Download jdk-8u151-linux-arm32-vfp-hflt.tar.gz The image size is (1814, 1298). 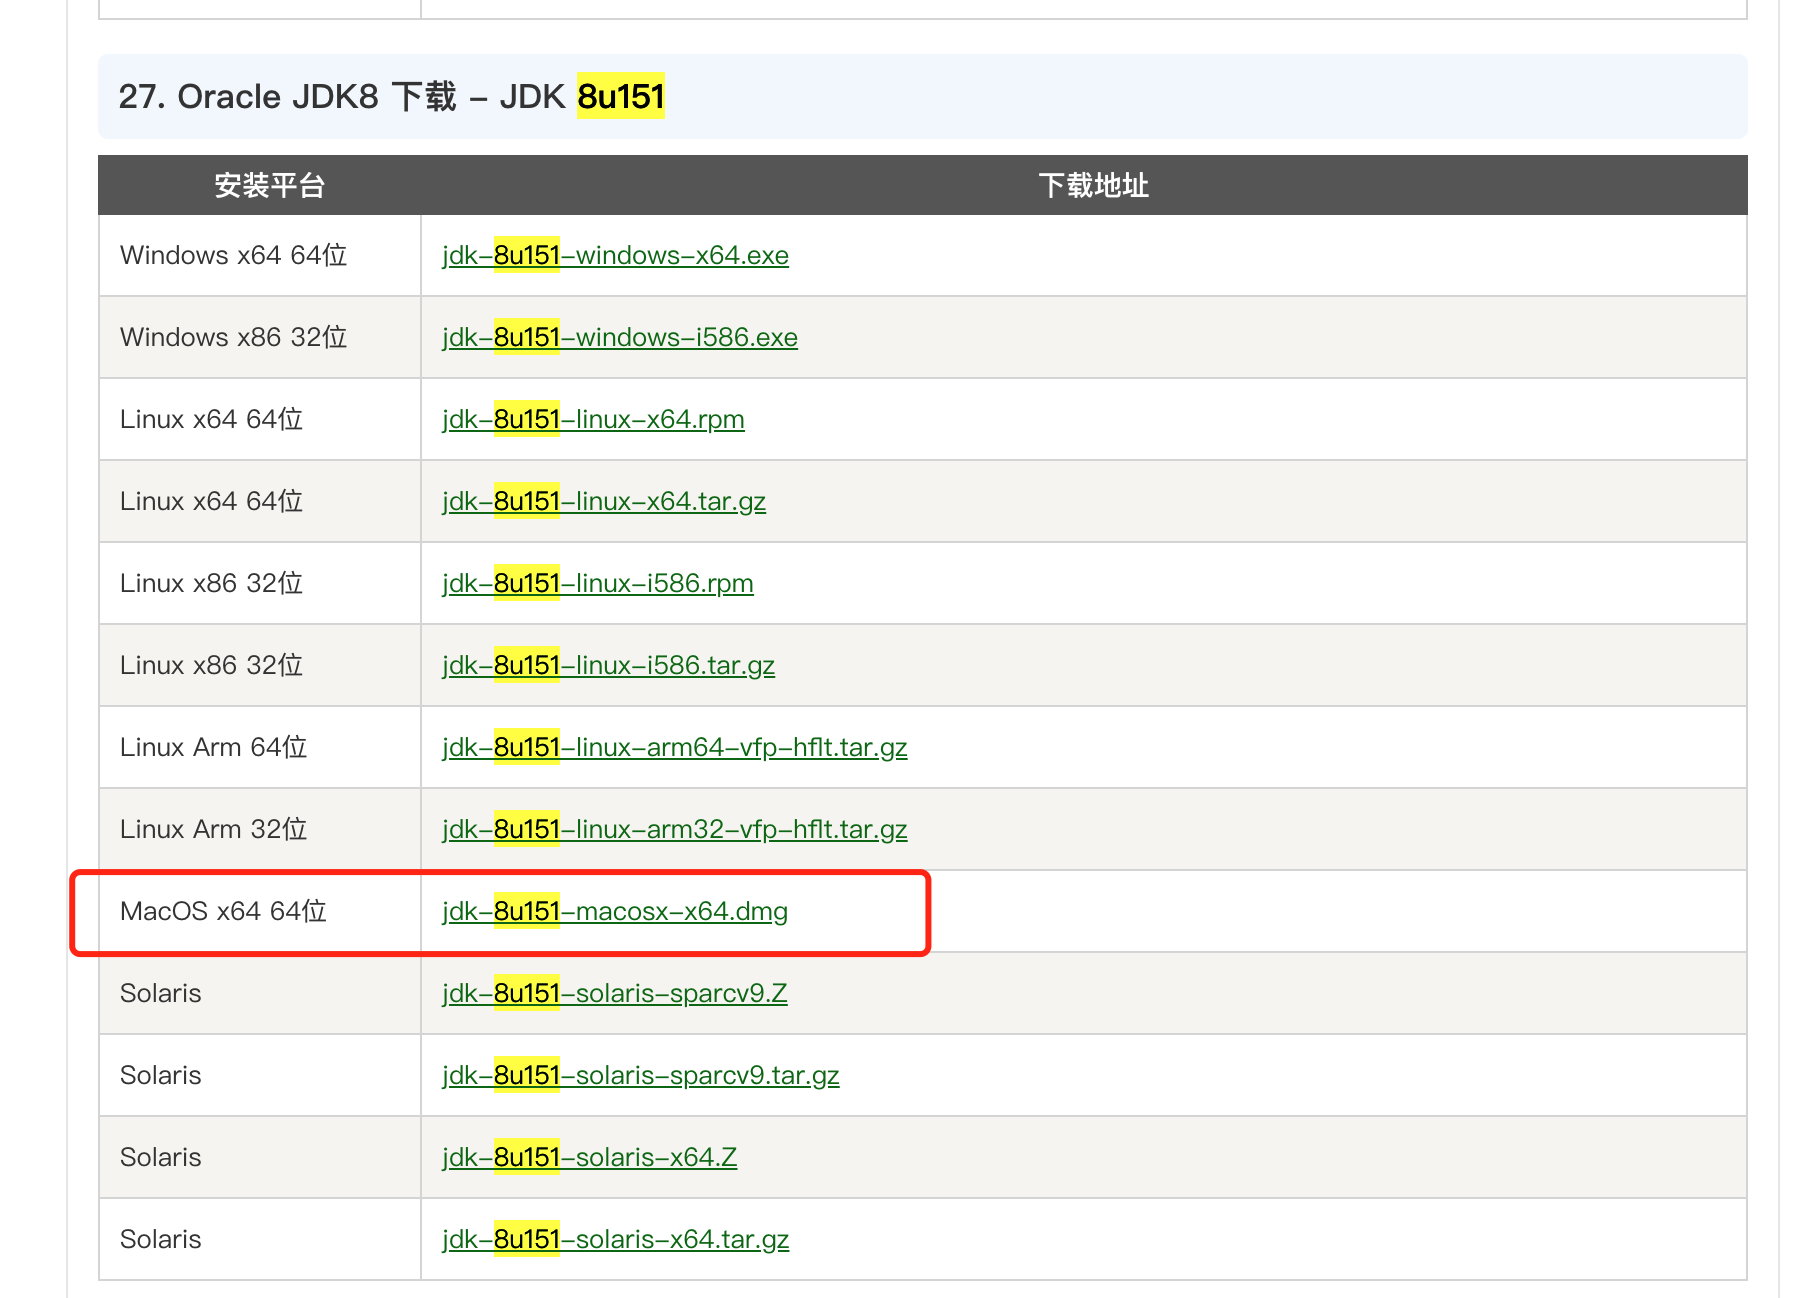(675, 830)
